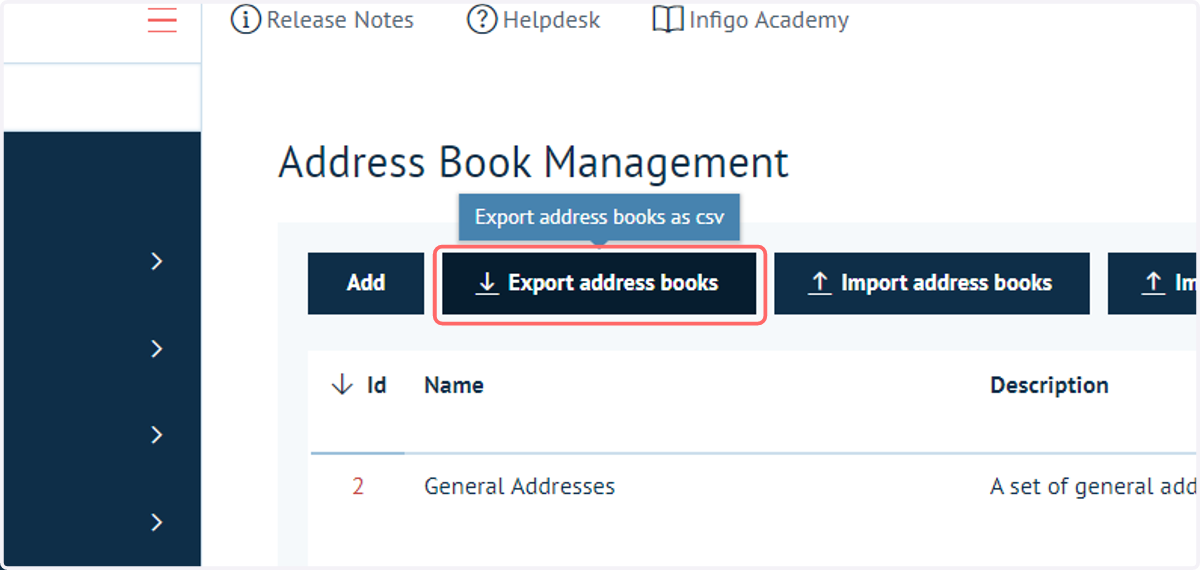
Task: Click the Address Book Management heading
Action: 533,162
